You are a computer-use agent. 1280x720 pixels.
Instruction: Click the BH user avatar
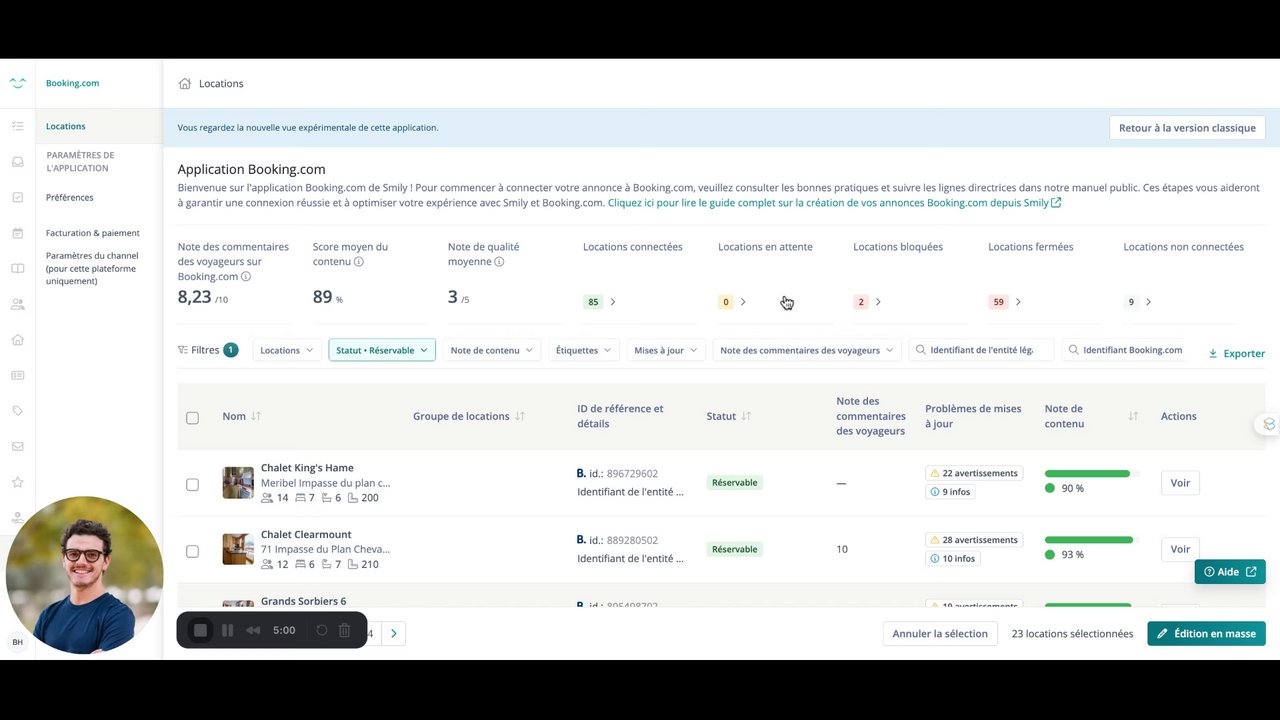point(17,642)
